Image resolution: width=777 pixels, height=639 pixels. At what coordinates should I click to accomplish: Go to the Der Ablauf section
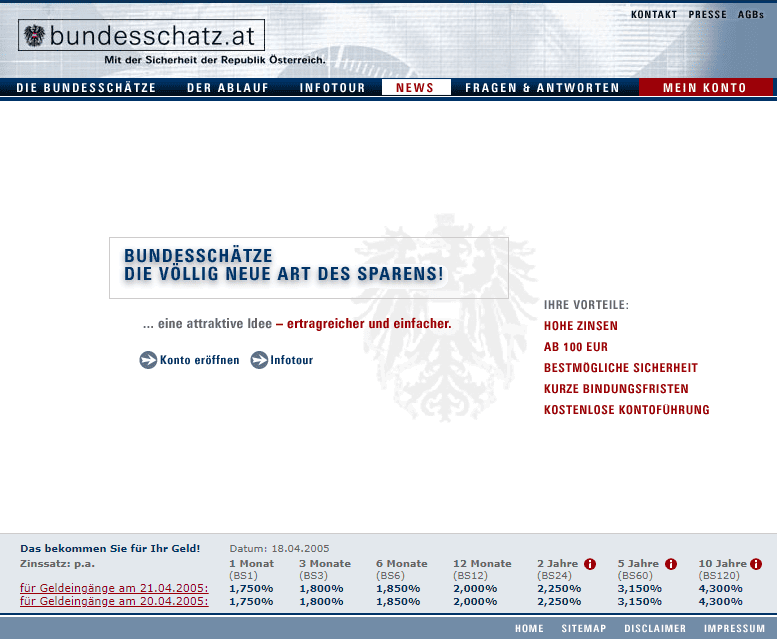227,88
